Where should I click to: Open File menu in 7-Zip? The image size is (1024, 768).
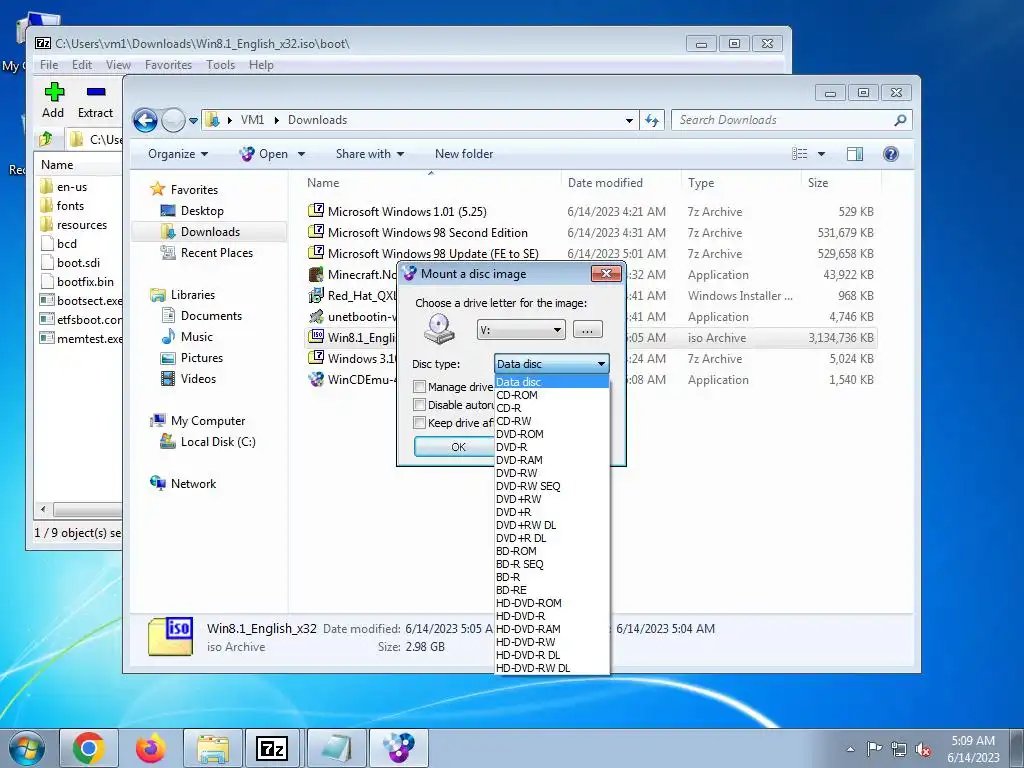[x=49, y=65]
